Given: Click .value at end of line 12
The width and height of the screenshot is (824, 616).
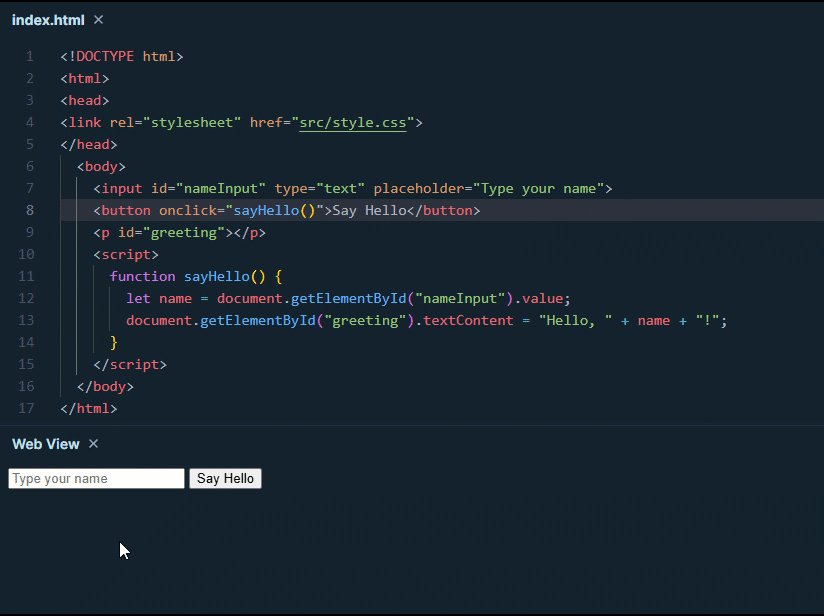Looking at the screenshot, I should point(539,299).
